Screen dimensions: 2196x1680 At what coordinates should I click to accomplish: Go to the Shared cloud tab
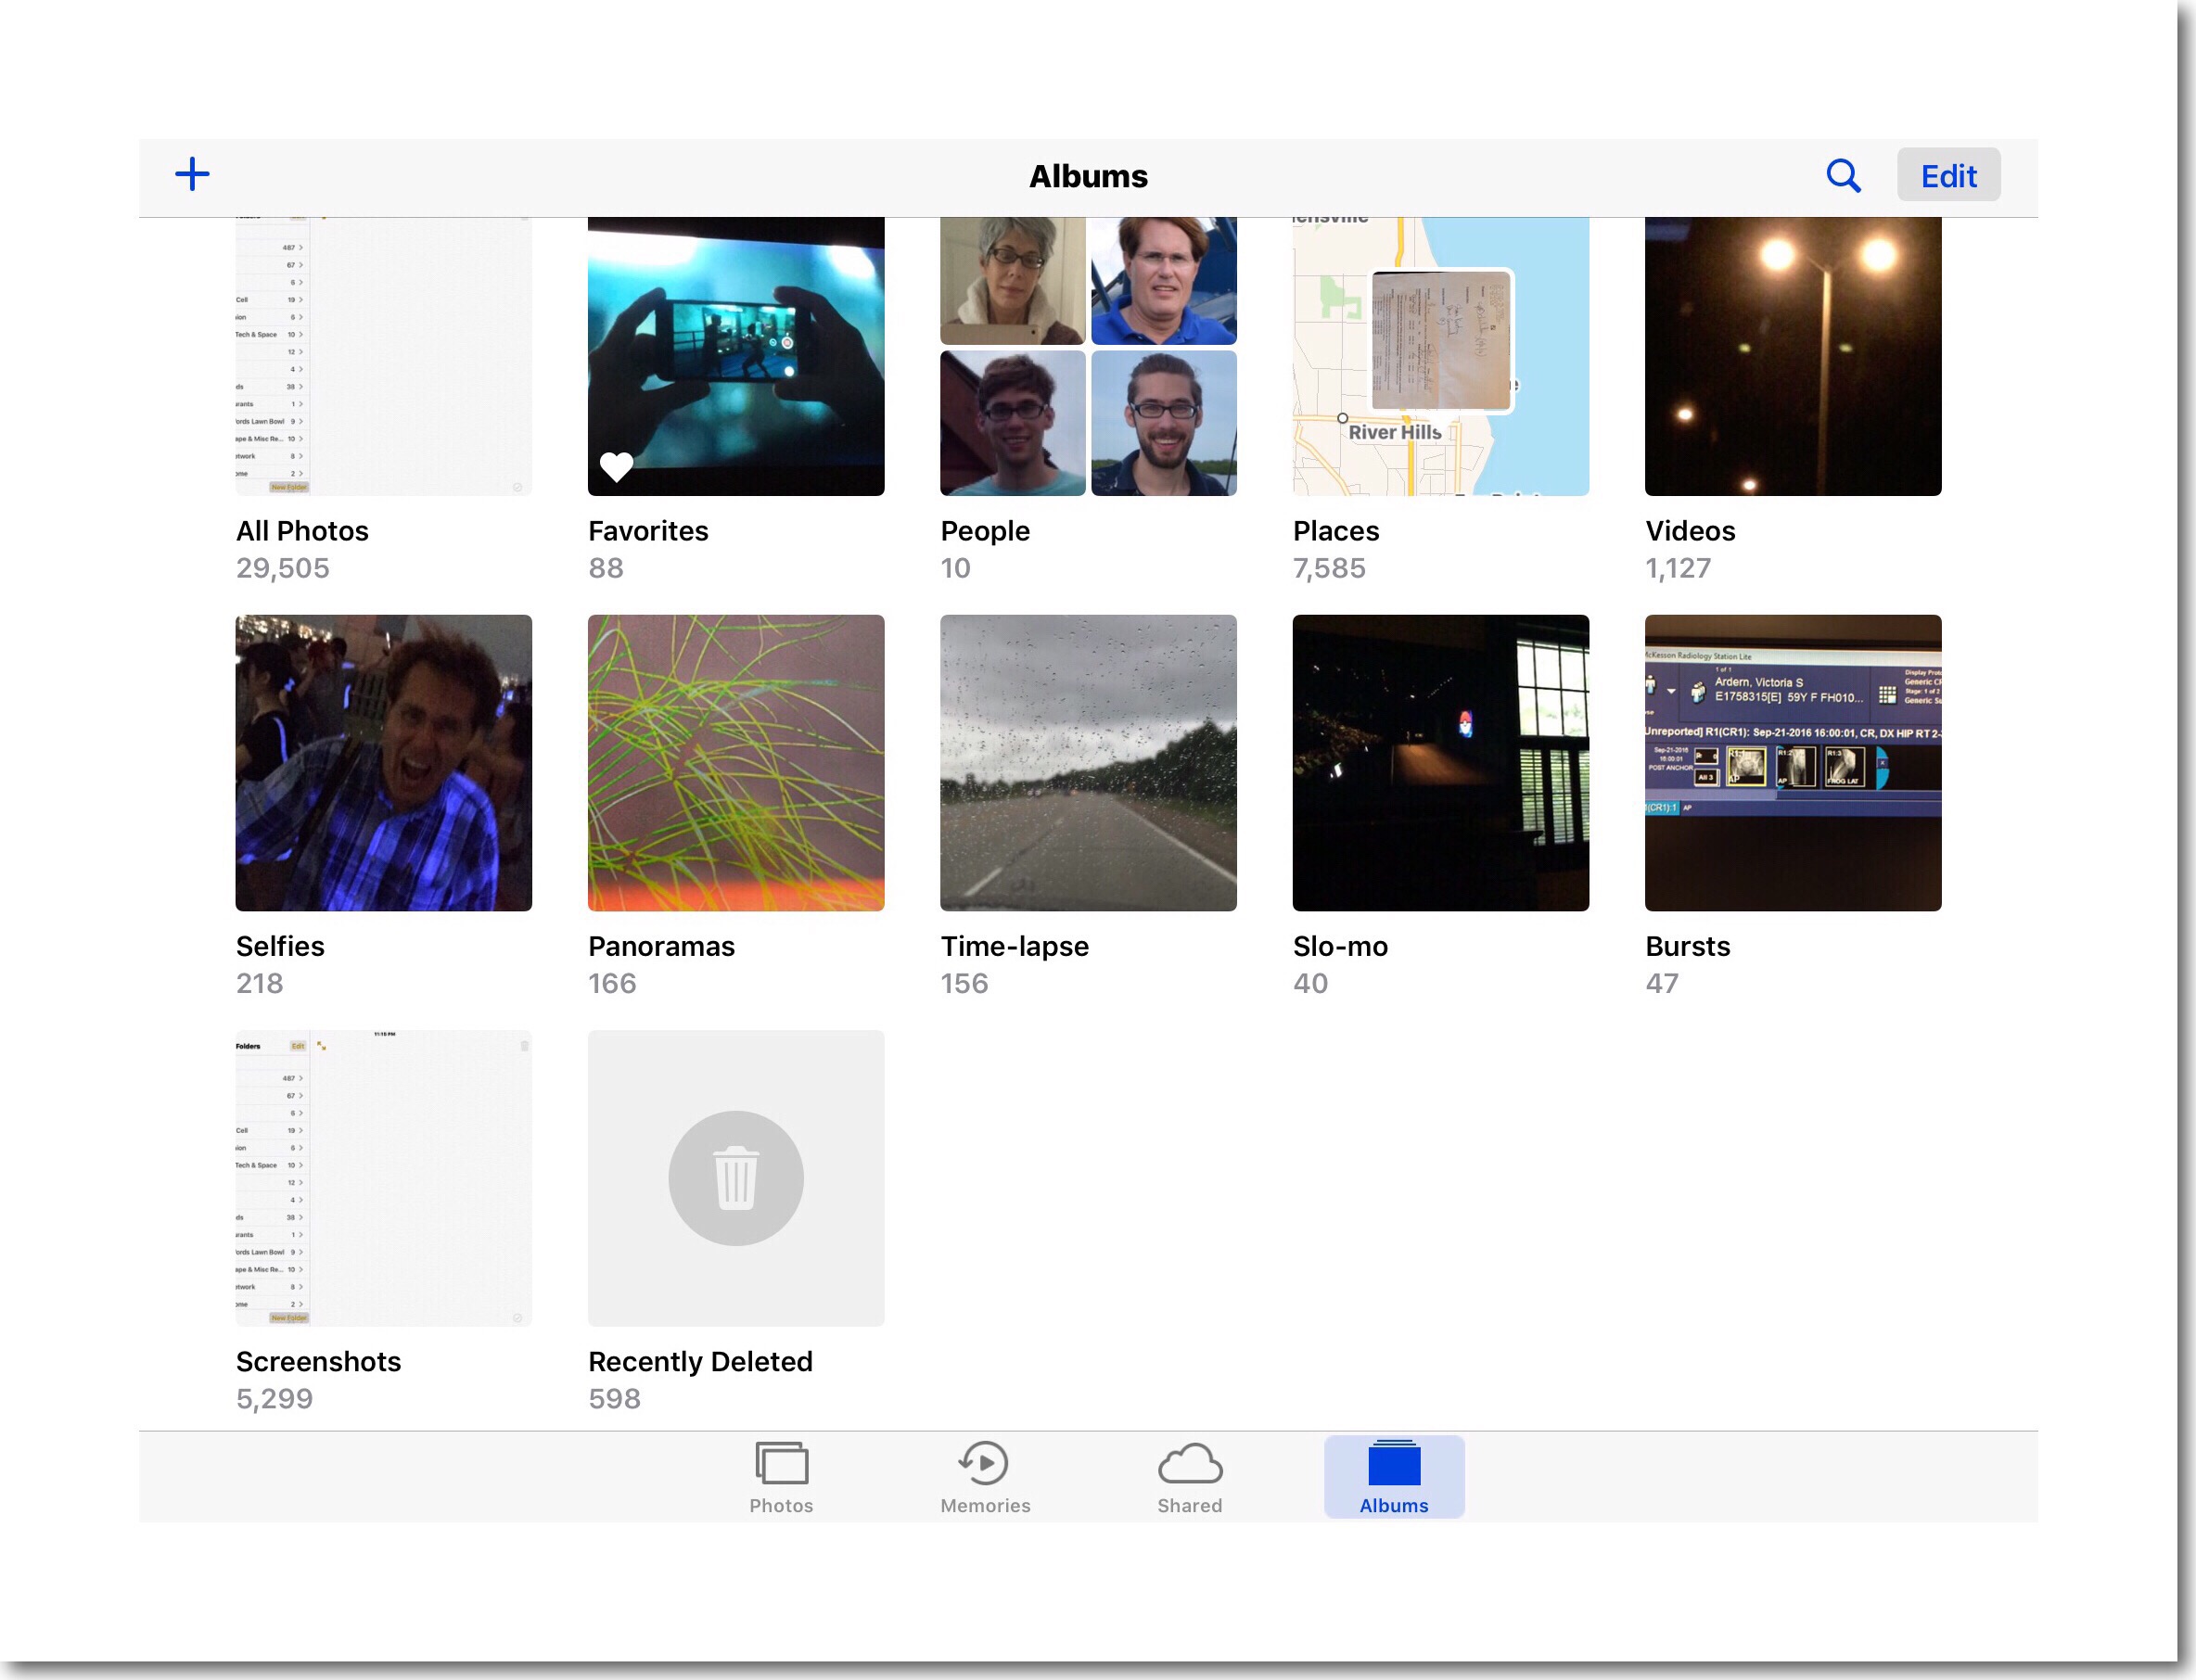pyautogui.click(x=1189, y=1477)
